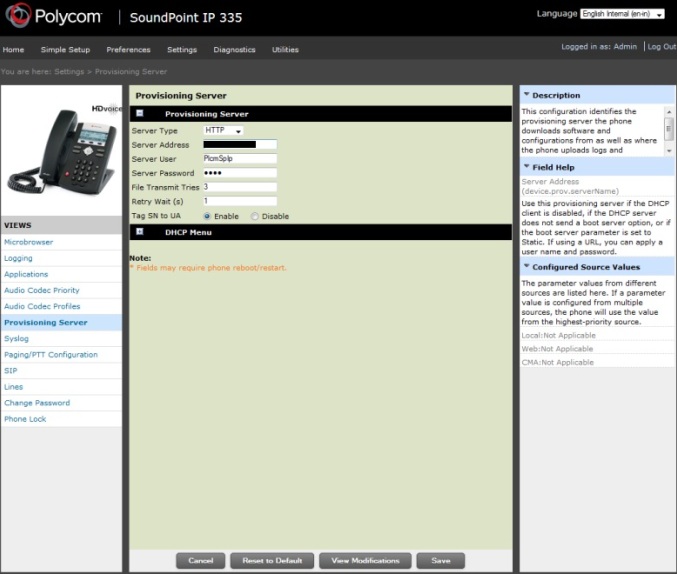
Task: Open Microbrowser view
Action: pos(28,242)
